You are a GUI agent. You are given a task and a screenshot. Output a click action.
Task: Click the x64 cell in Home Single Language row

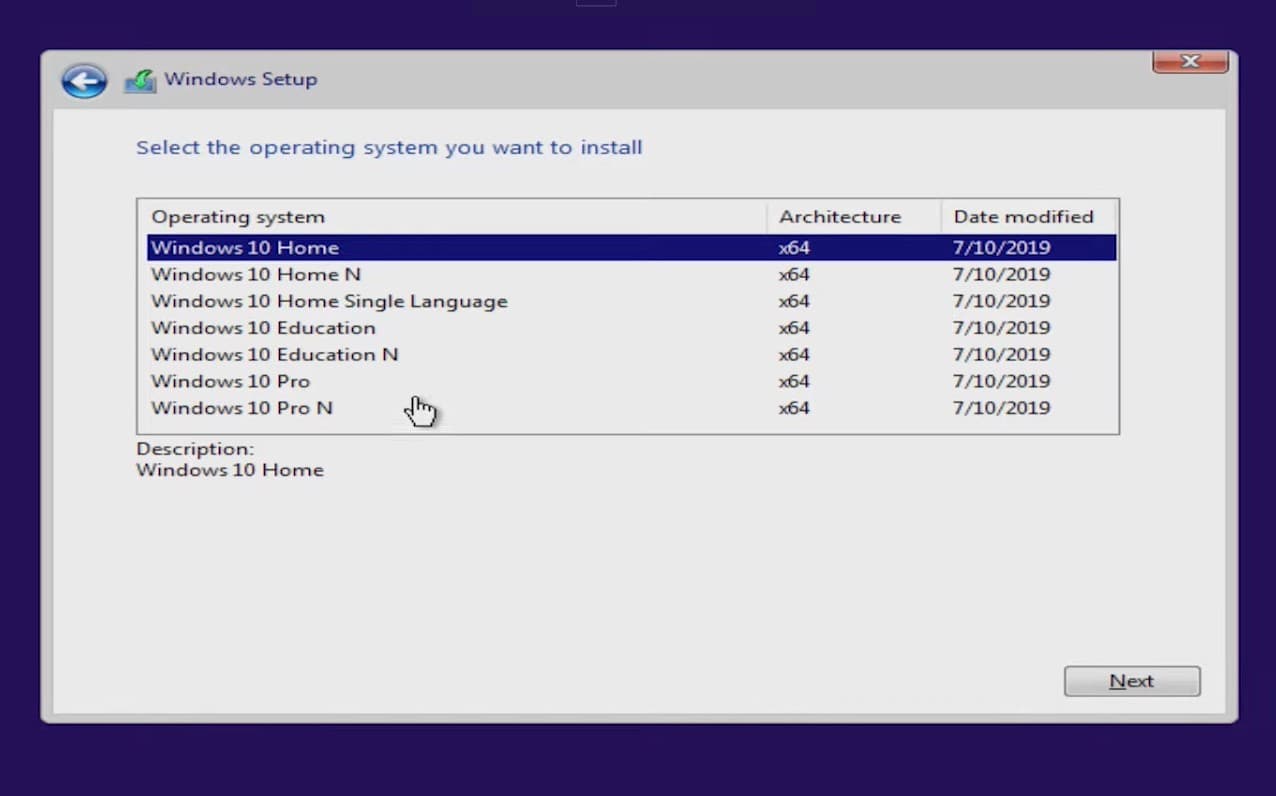tap(794, 301)
